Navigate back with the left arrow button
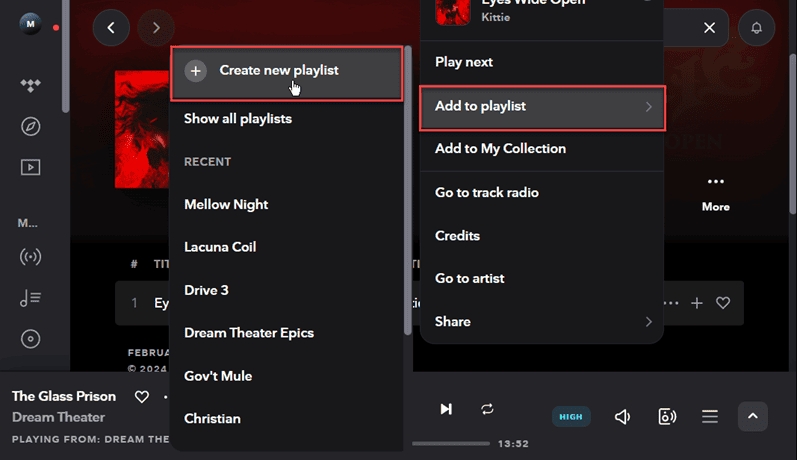The image size is (798, 460). [111, 28]
